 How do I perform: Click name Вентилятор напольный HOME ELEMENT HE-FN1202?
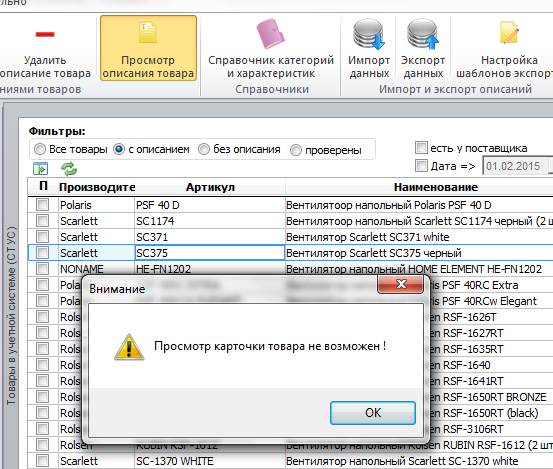(x=414, y=269)
